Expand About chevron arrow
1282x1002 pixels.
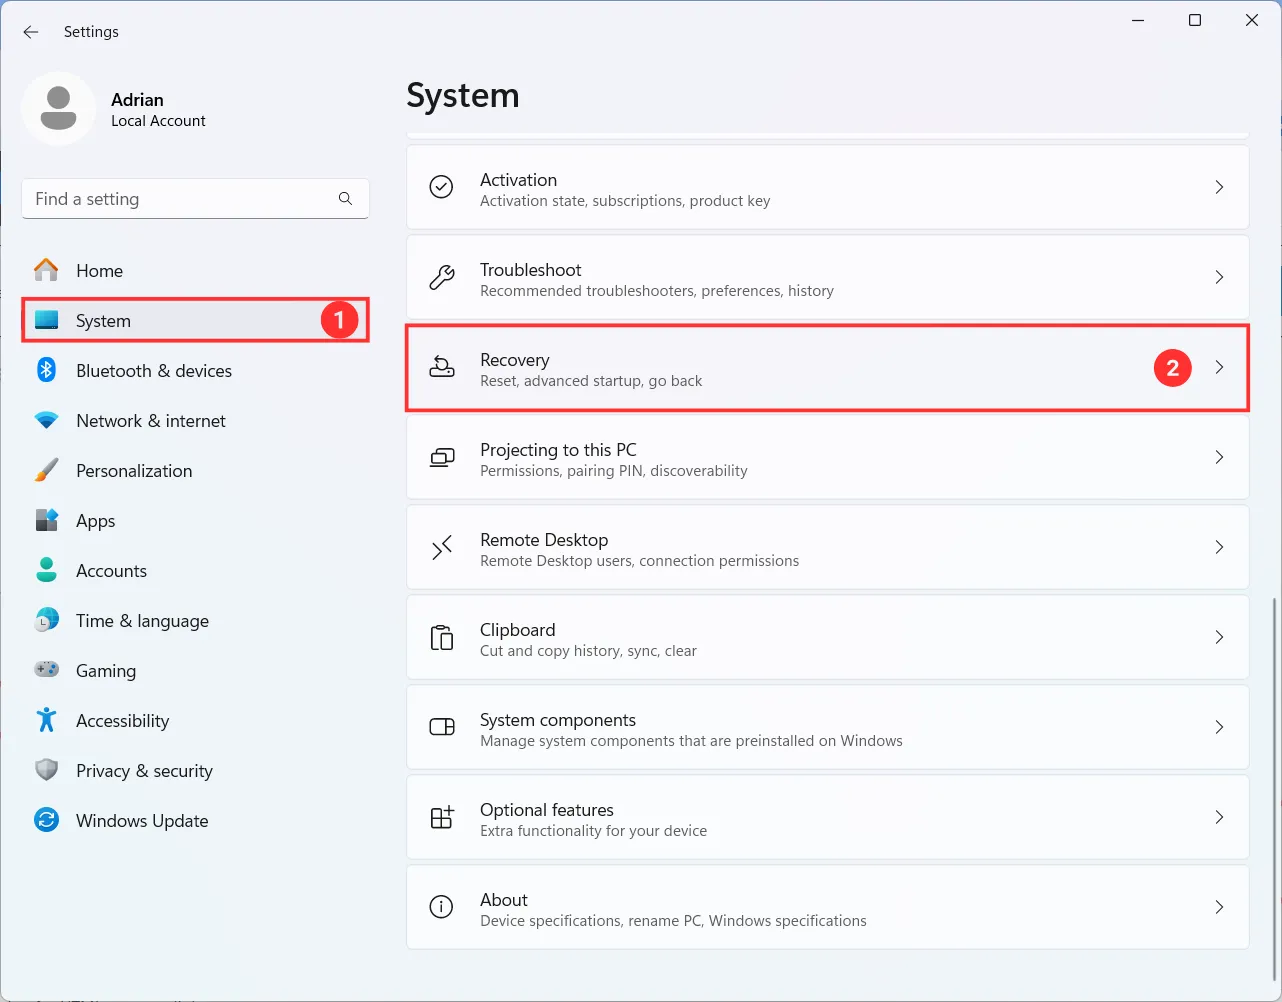coord(1219,907)
